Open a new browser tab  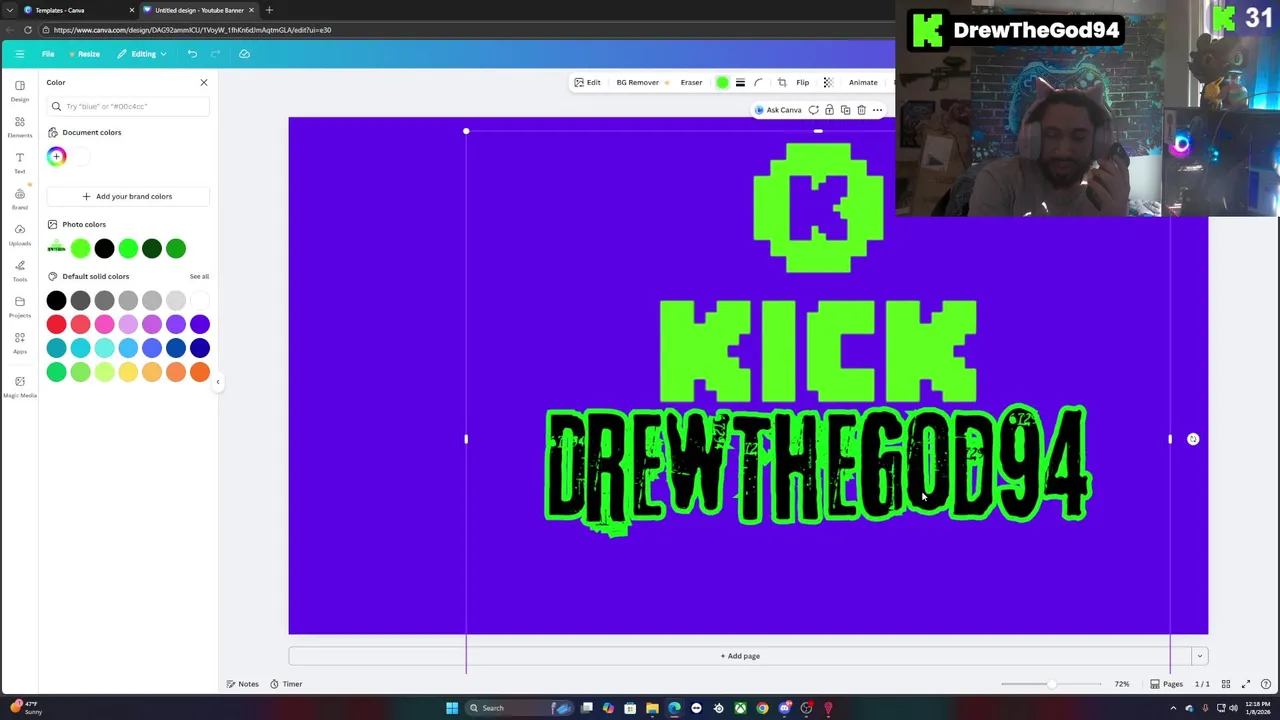pyautogui.click(x=269, y=10)
